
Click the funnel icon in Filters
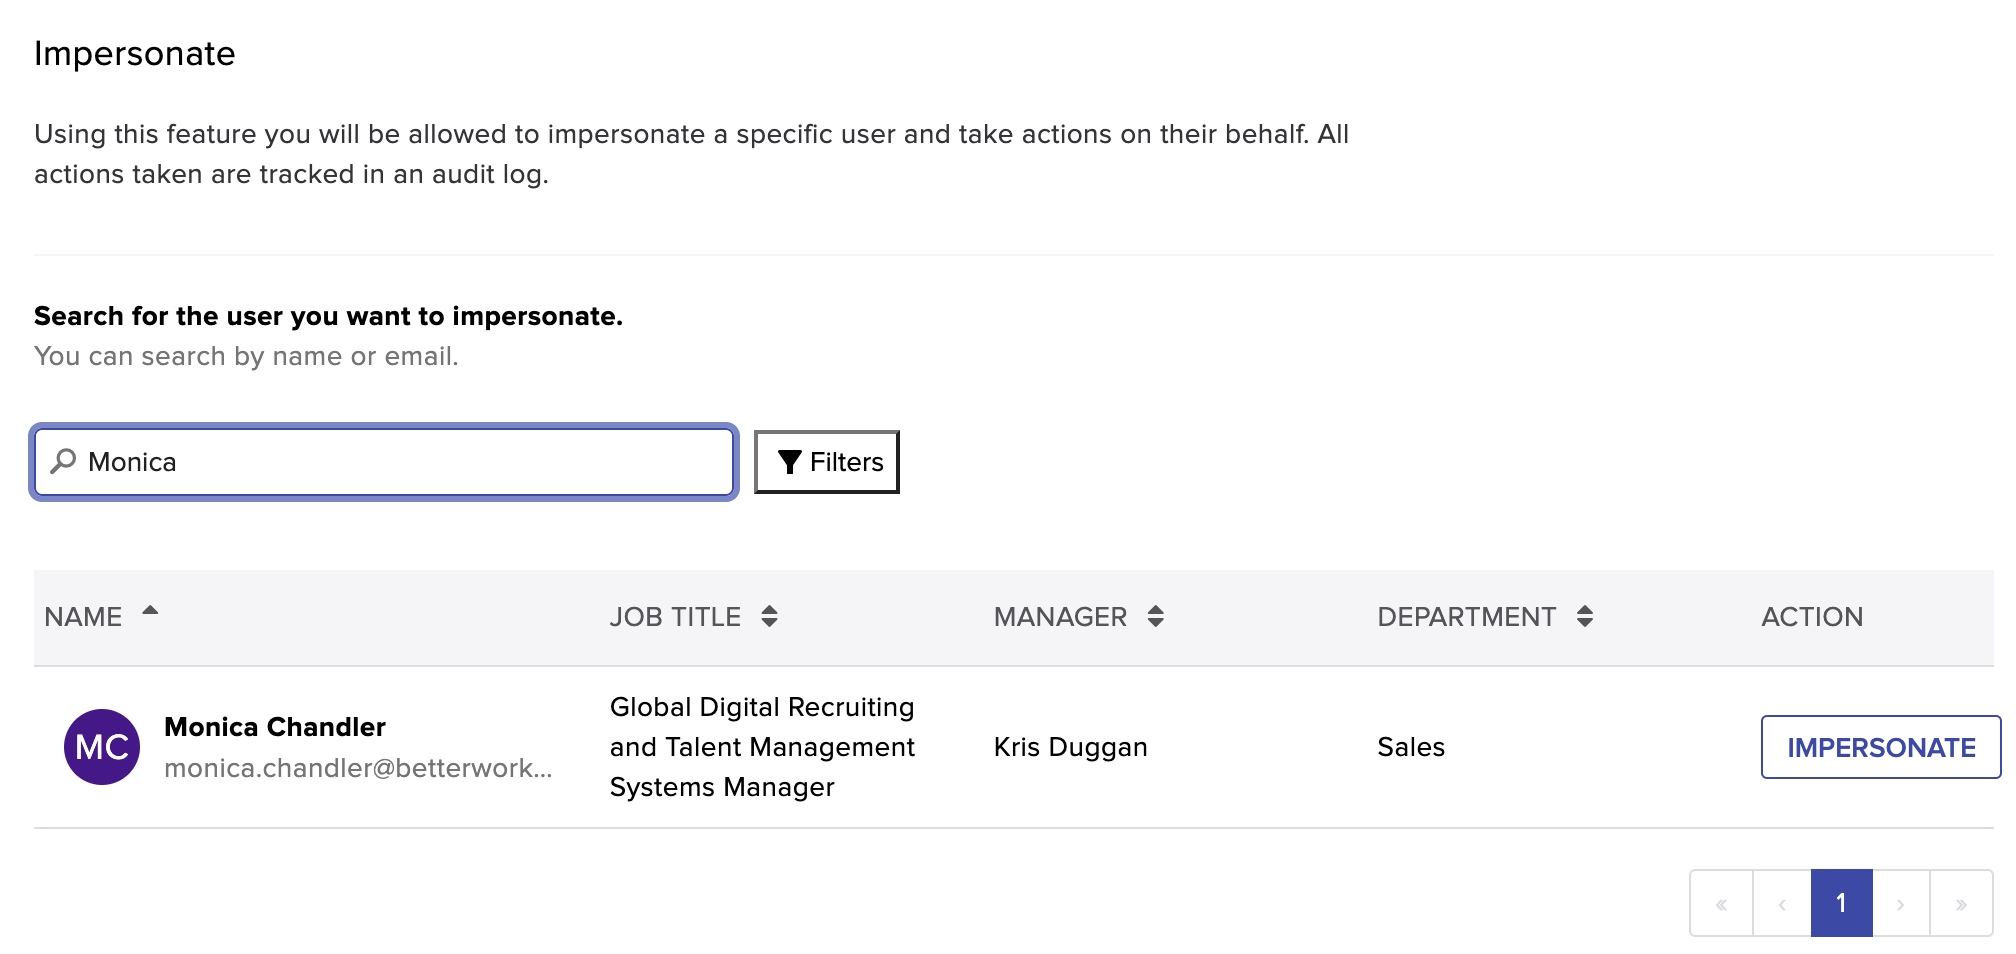tap(789, 462)
